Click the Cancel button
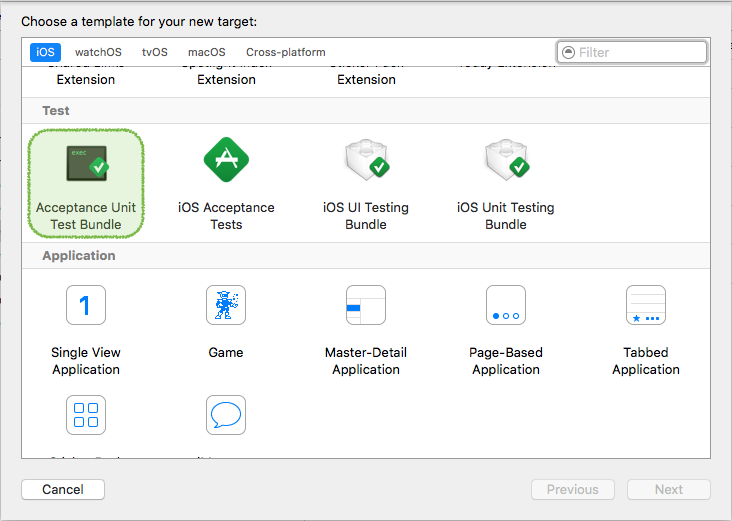Image resolution: width=732 pixels, height=521 pixels. click(63, 489)
